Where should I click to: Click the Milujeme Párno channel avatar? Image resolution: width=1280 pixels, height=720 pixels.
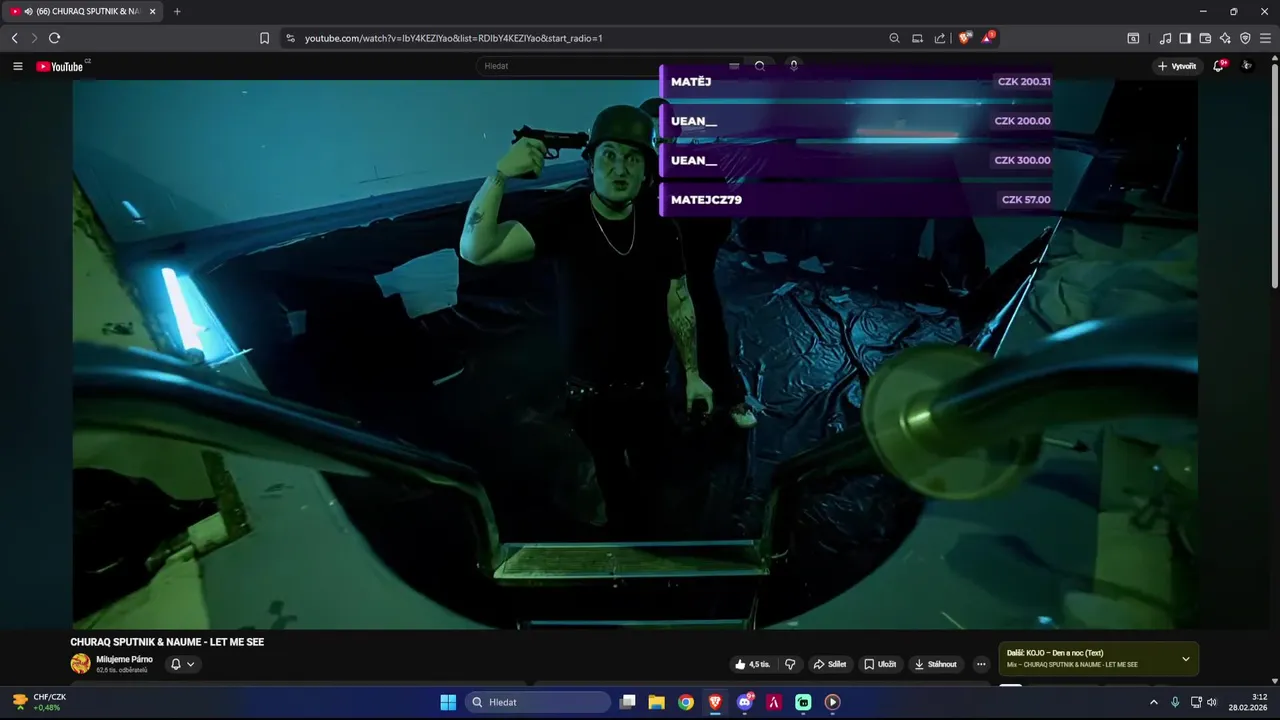[80, 664]
